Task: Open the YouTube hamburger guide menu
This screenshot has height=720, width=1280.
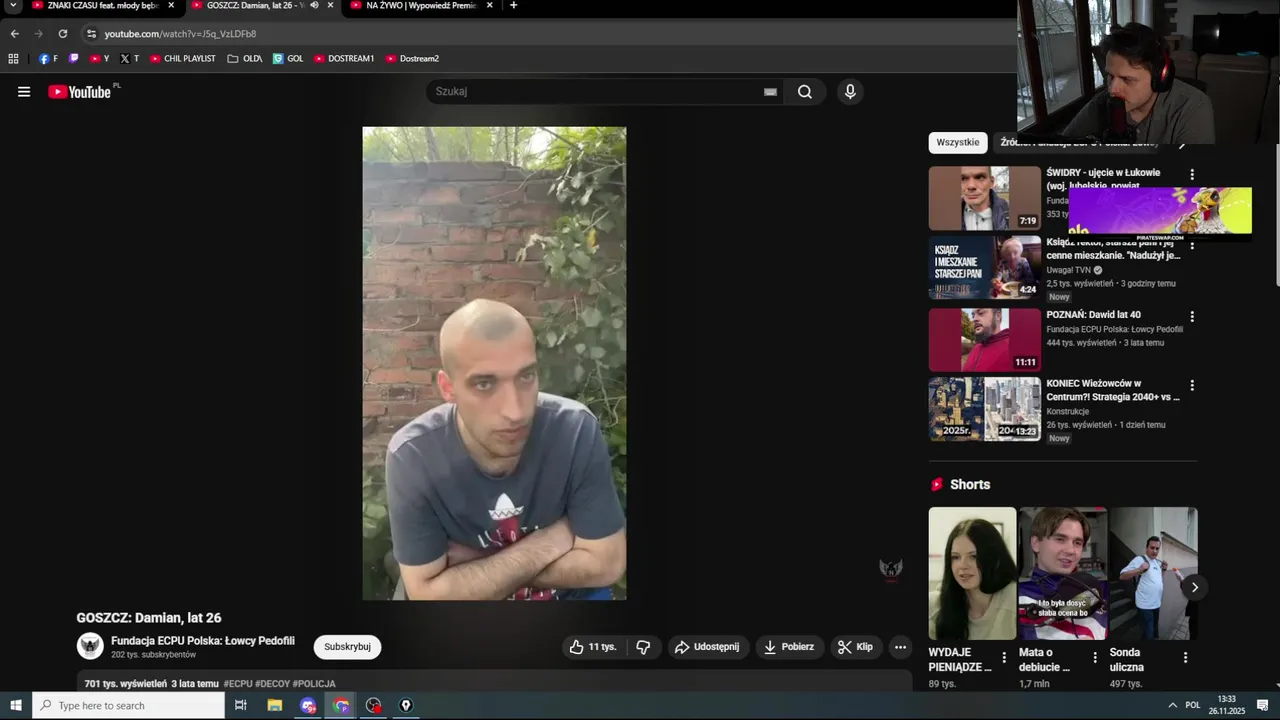Action: pyautogui.click(x=24, y=92)
